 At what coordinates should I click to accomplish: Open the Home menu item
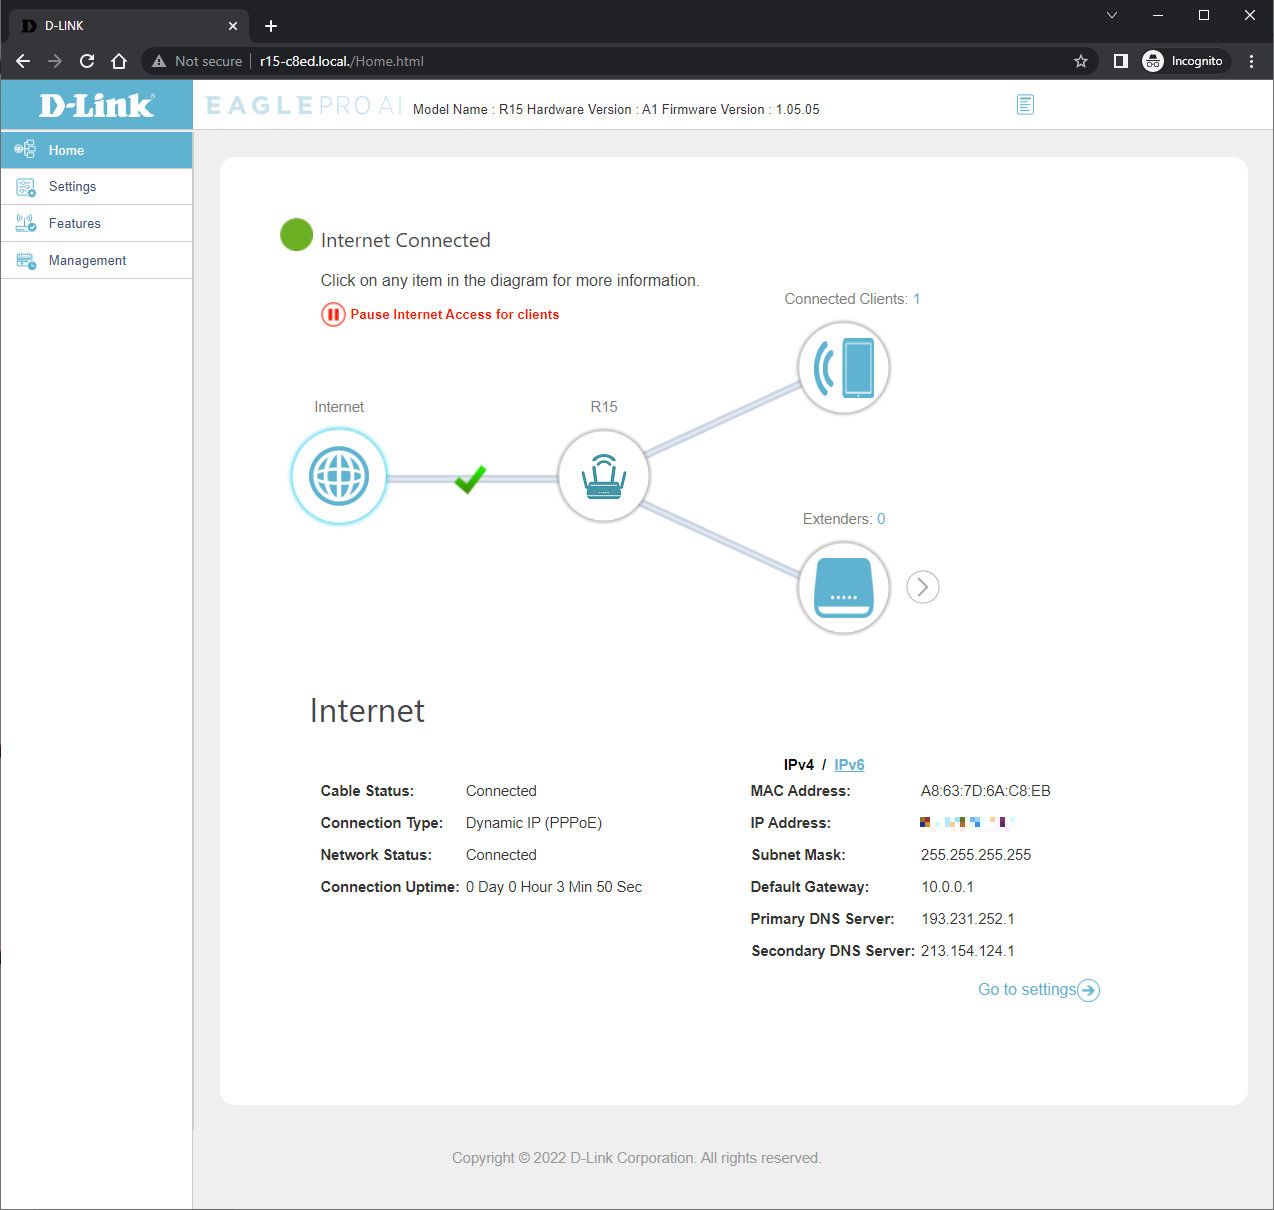97,150
